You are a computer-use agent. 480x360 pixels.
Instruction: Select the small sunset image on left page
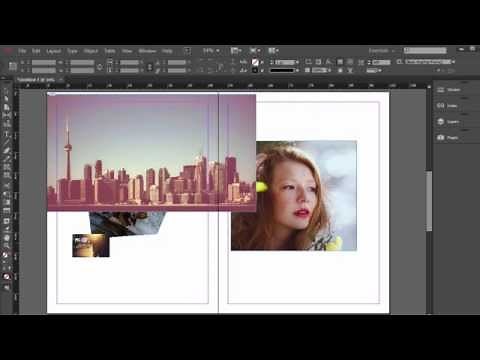point(91,245)
